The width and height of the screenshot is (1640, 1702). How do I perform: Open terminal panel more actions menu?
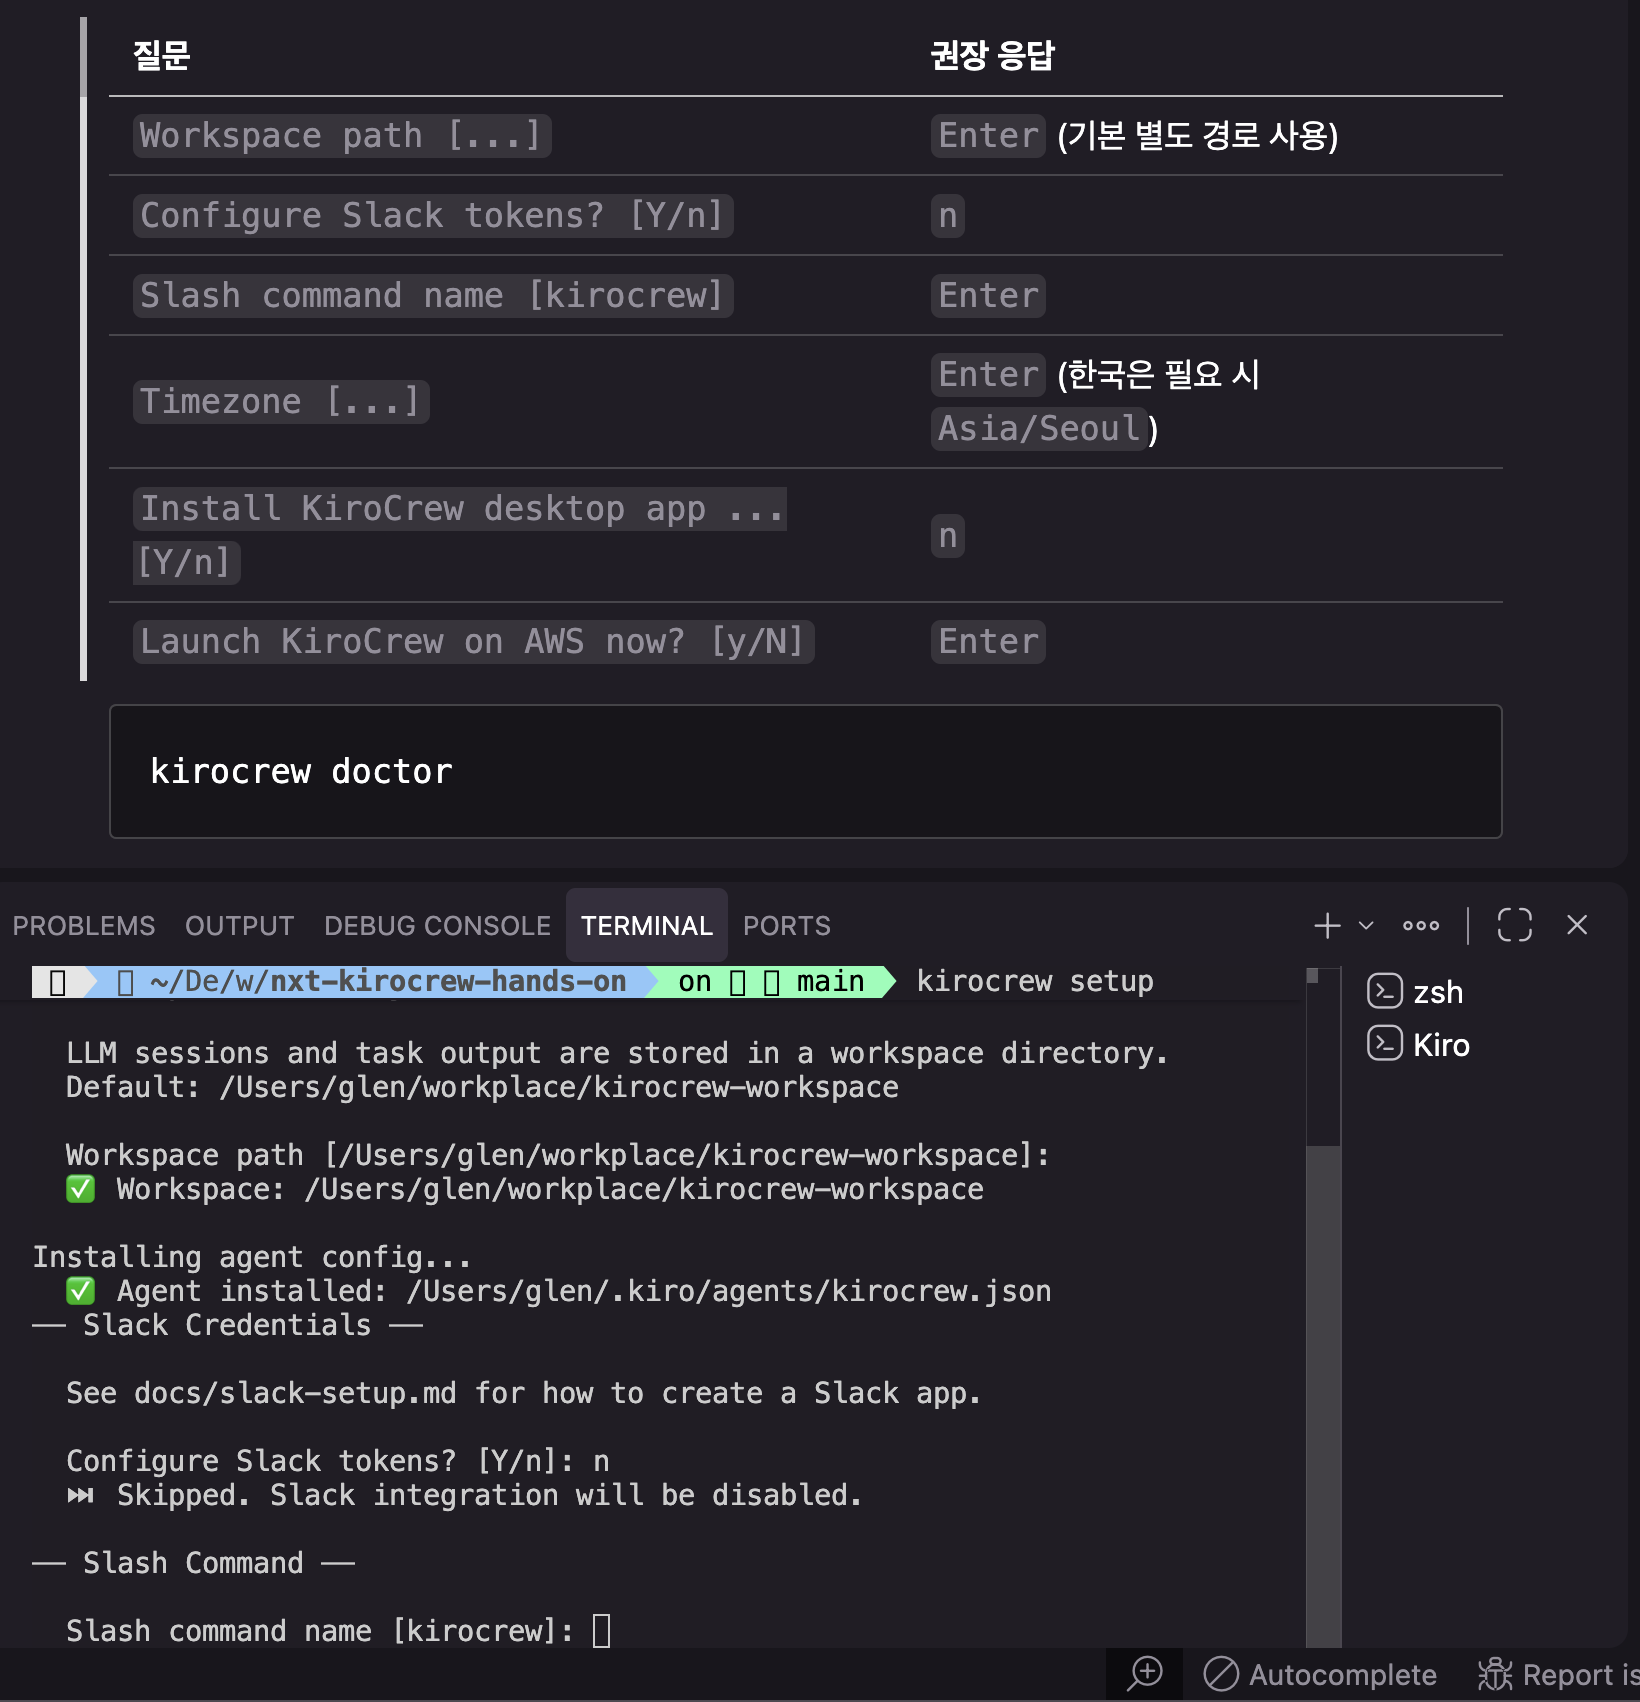[1421, 926]
